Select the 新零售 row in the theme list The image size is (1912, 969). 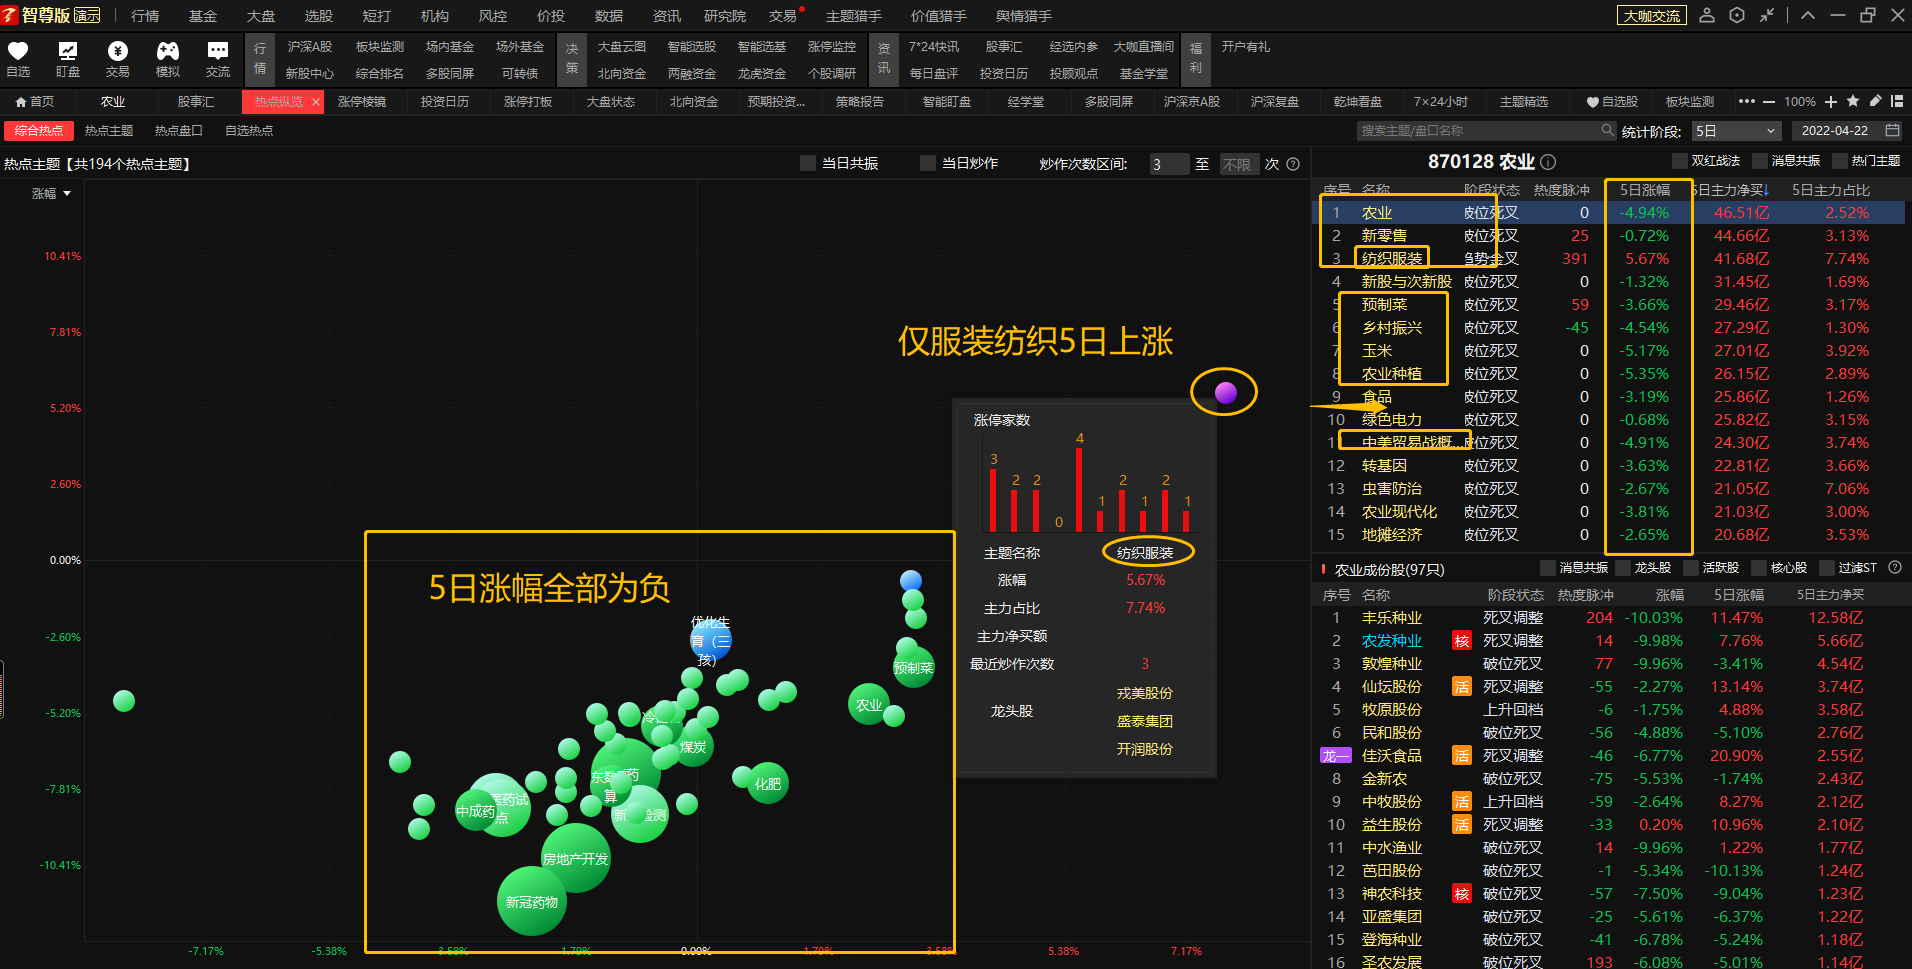[1608, 236]
